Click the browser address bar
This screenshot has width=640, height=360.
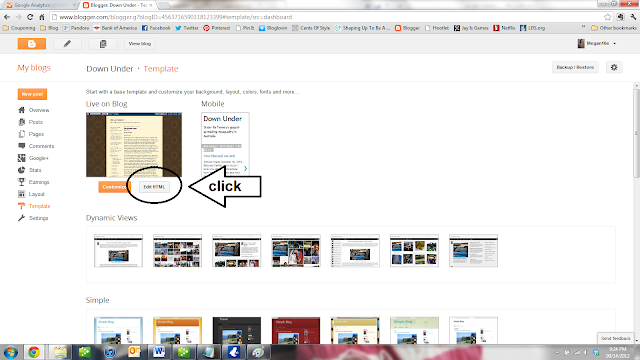(x=327, y=17)
